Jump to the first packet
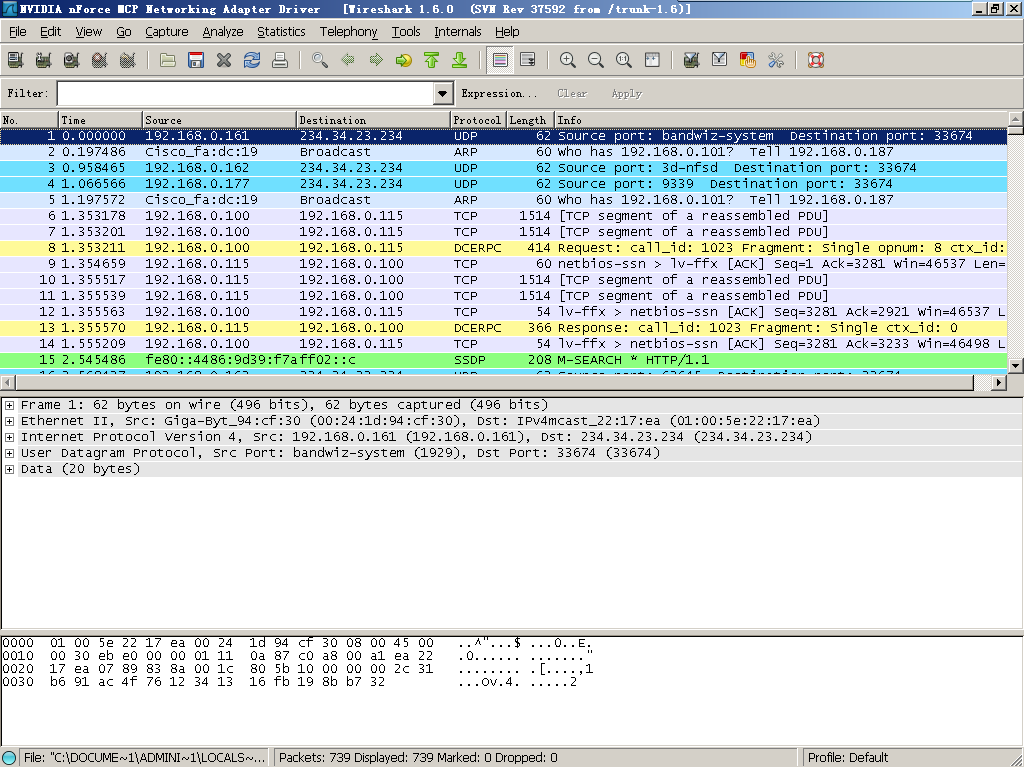The width and height of the screenshot is (1024, 768). pyautogui.click(x=432, y=61)
